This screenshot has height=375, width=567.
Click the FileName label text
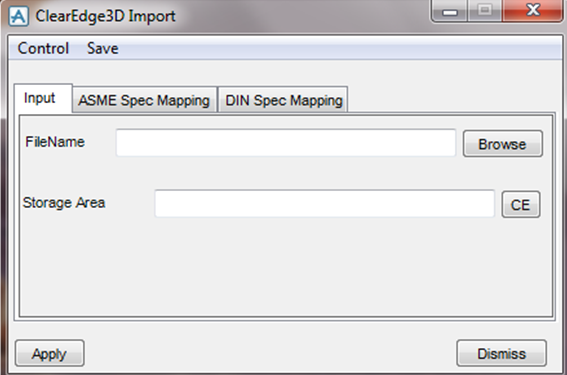point(55,142)
